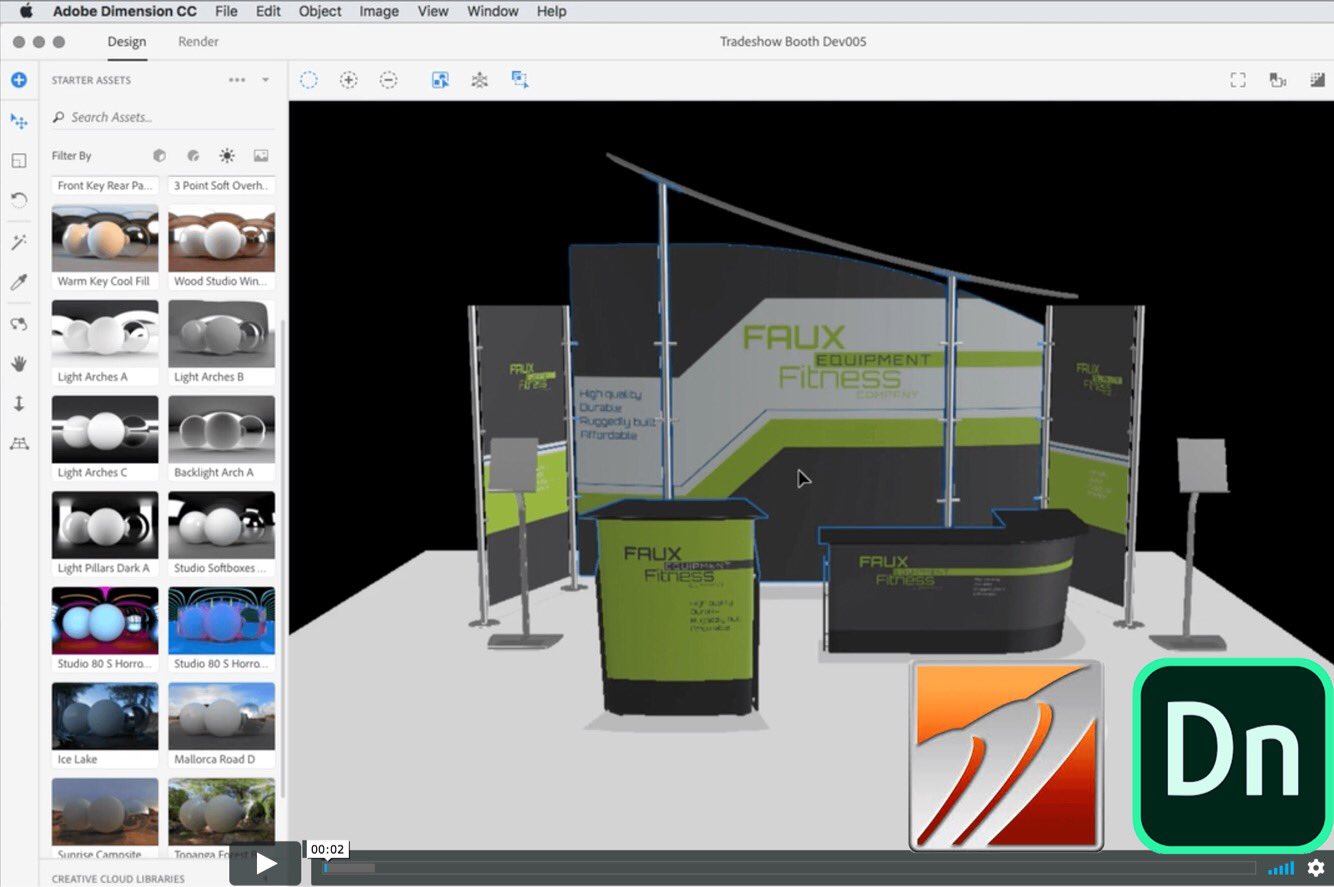
Task: Adjust the video volume bars
Action: pyautogui.click(x=1281, y=868)
